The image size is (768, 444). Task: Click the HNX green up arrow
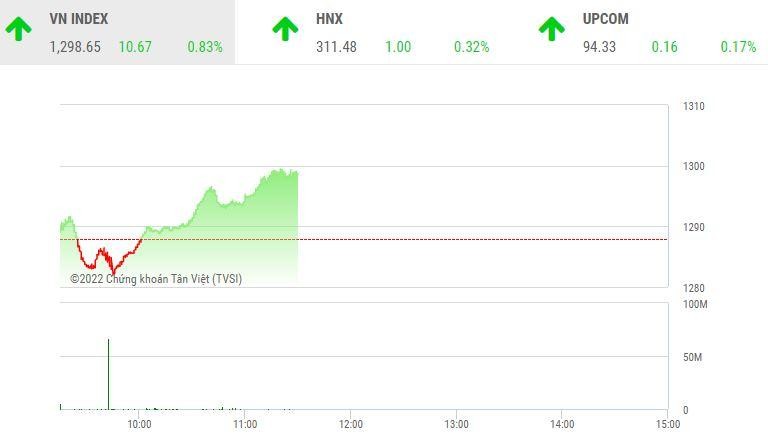(285, 29)
